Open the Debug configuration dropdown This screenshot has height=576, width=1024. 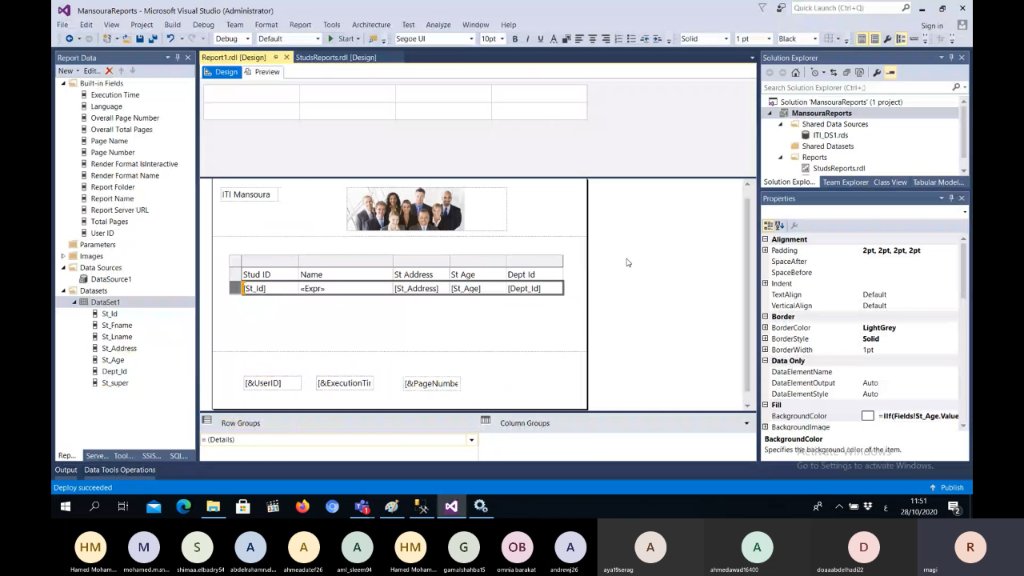pyautogui.click(x=247, y=39)
